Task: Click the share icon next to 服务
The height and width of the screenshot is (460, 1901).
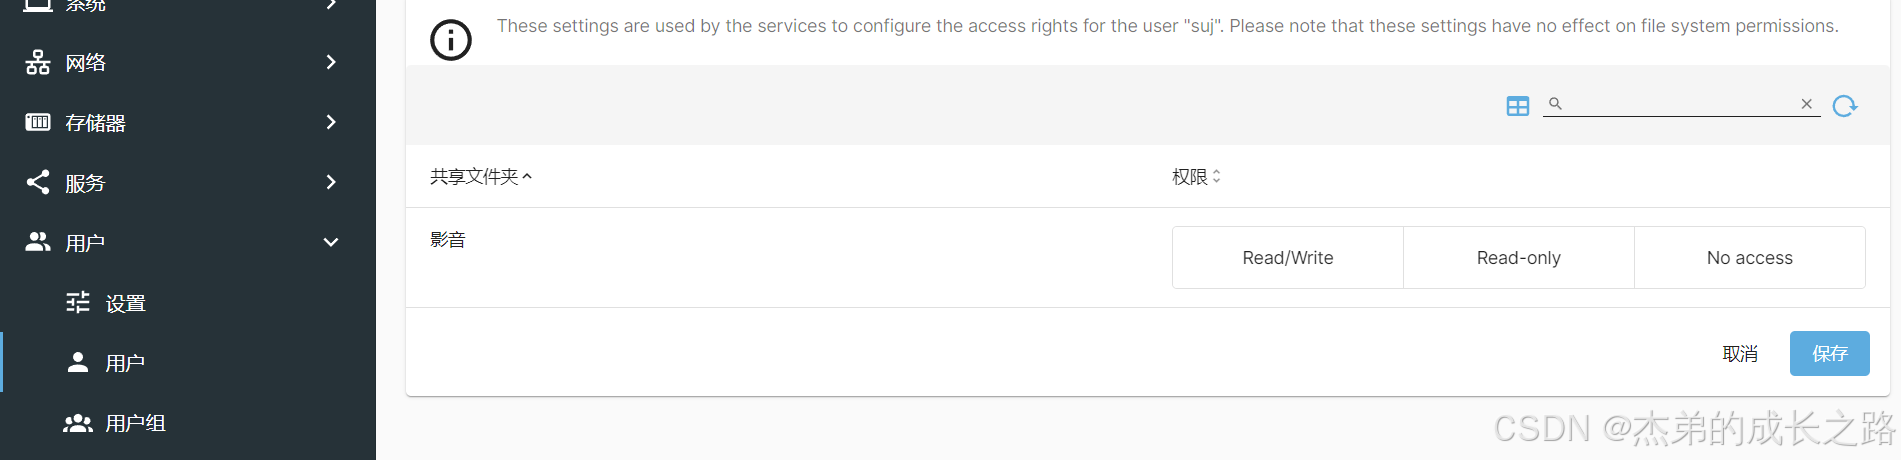Action: [38, 182]
